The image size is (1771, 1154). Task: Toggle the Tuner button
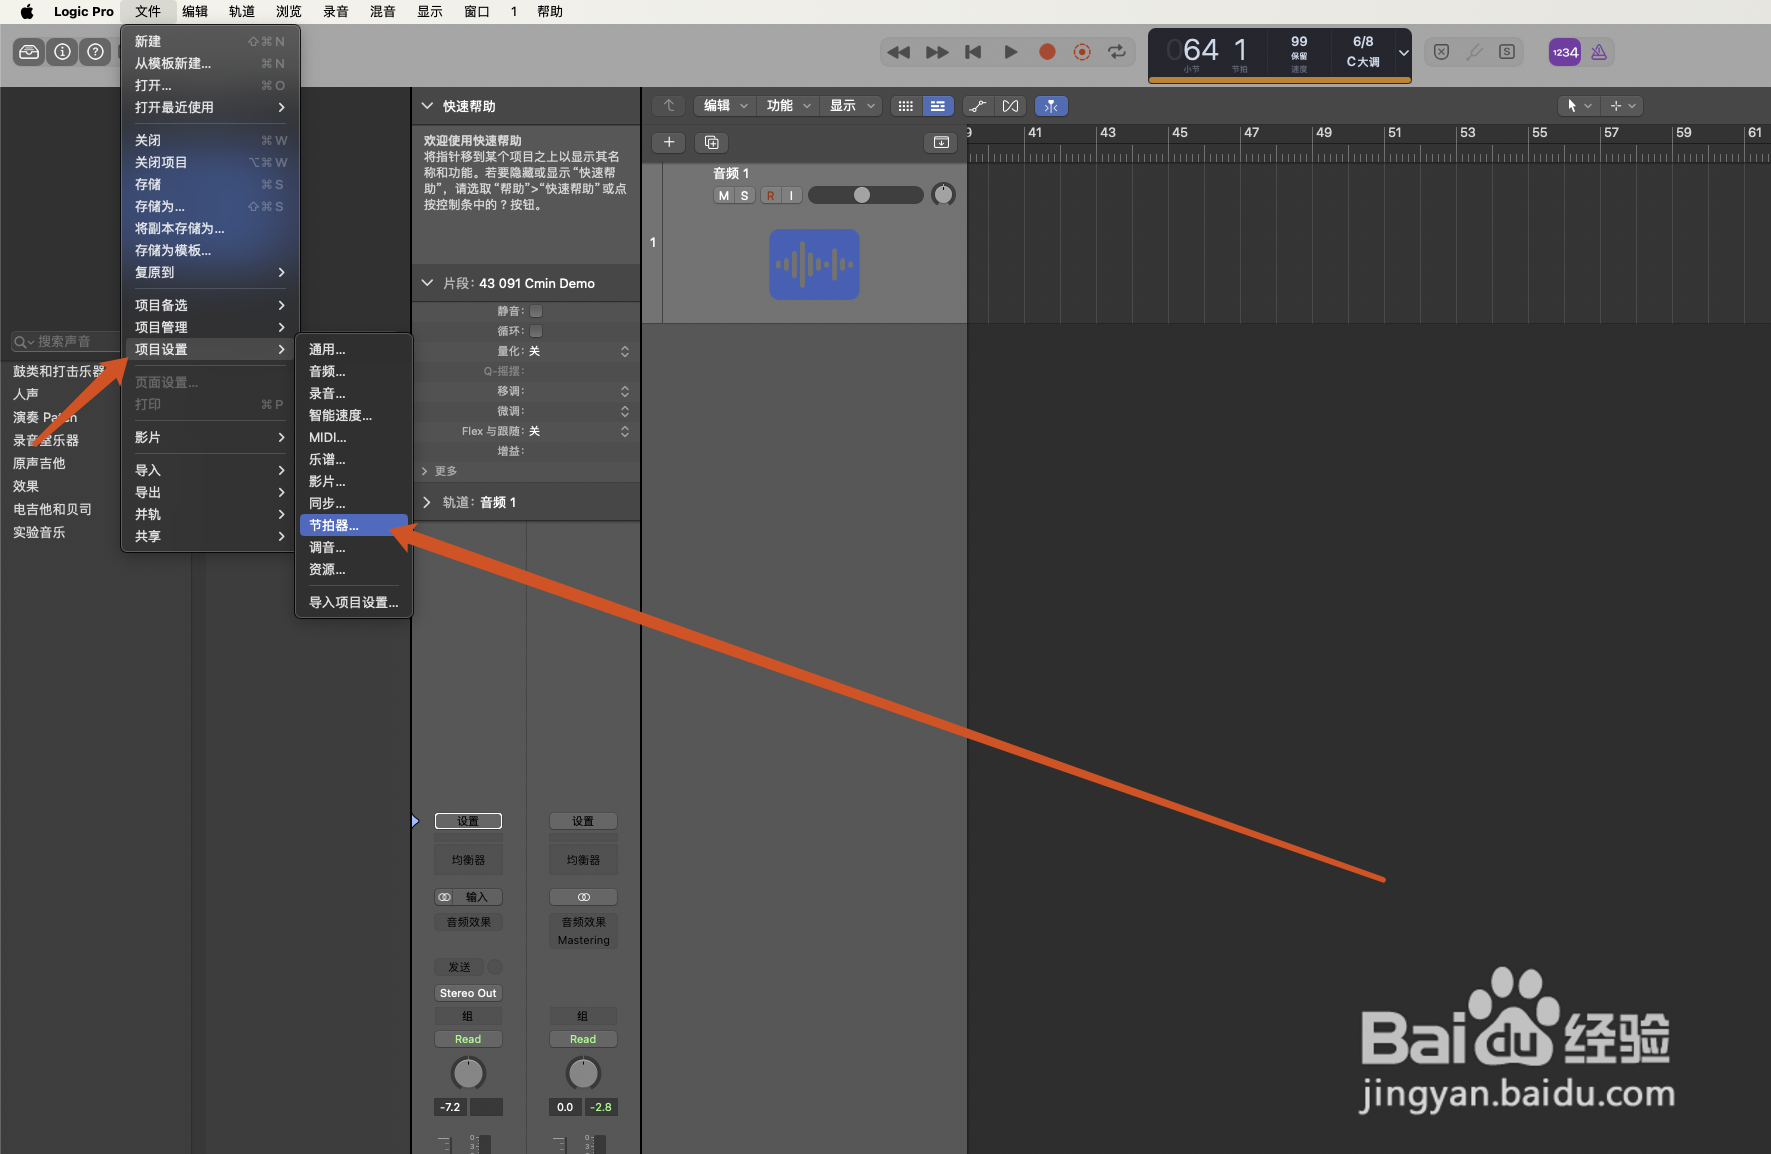tap(1474, 52)
